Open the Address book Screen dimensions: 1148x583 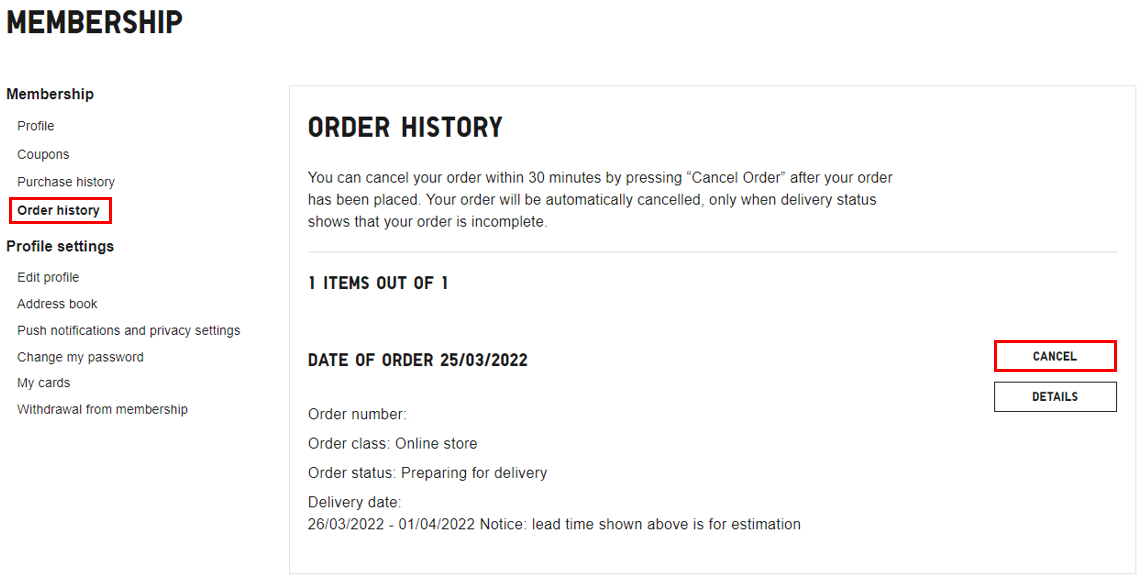[57, 304]
